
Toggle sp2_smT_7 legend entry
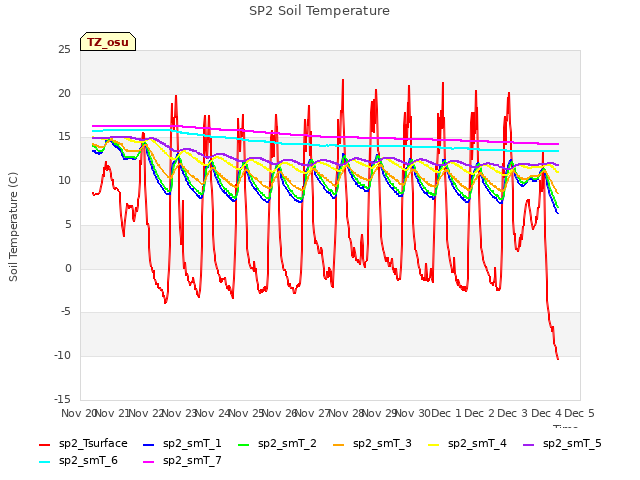182,461
